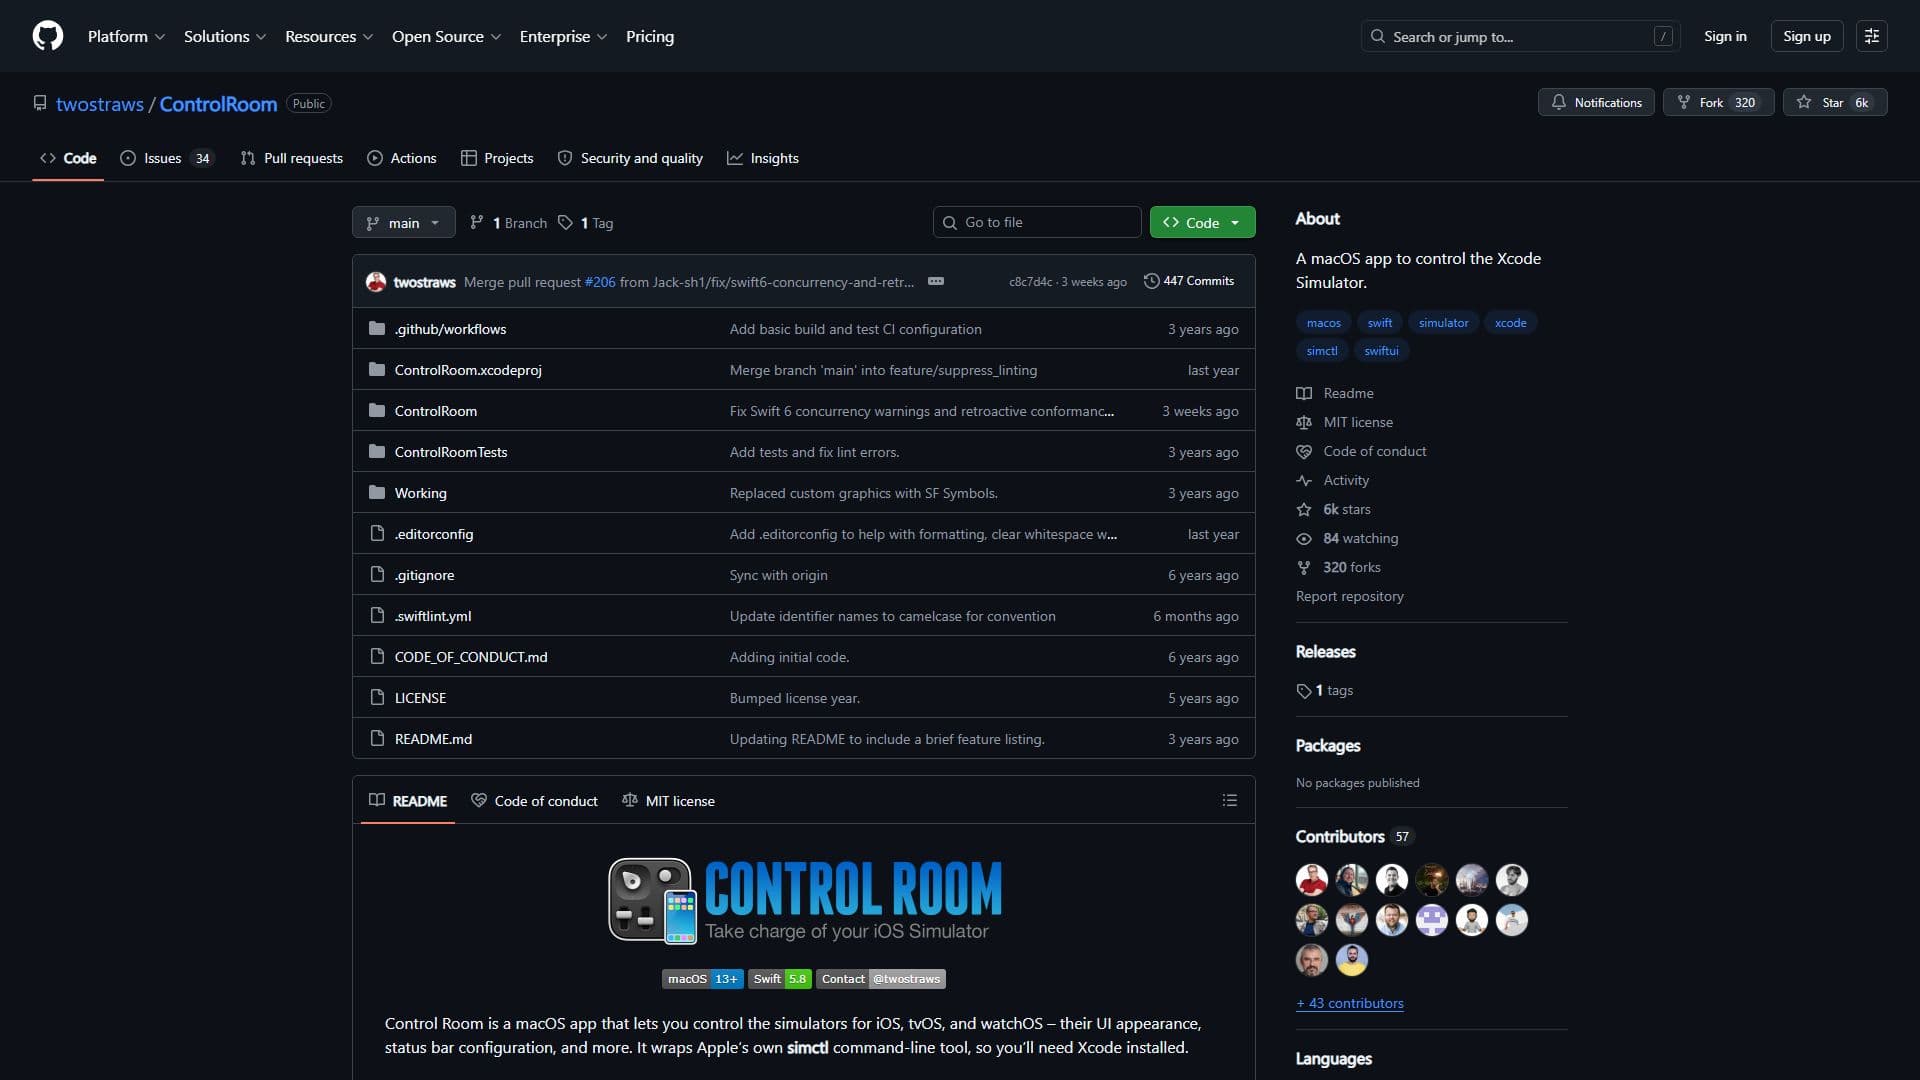This screenshot has height=1080, width=1920.
Task: Click the twostraws avatar in latest commit
Action: [376, 282]
